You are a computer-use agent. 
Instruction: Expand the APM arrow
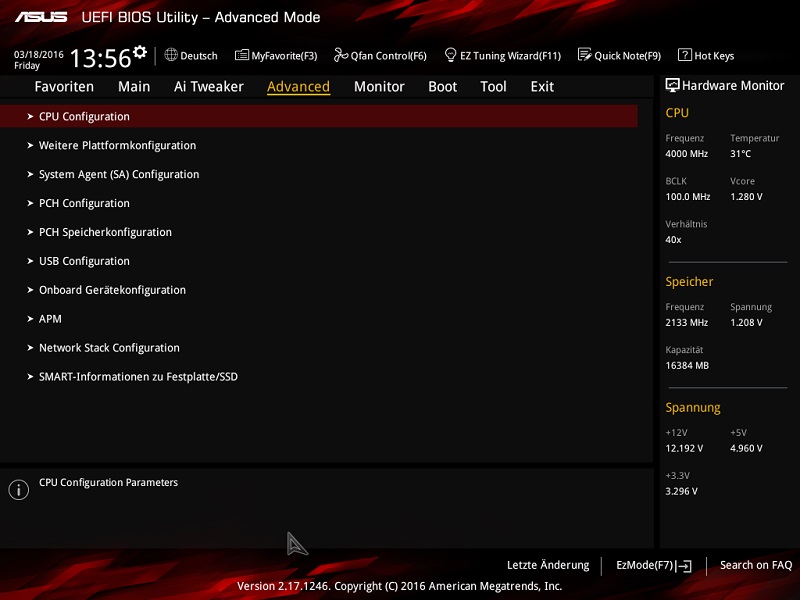click(x=30, y=319)
